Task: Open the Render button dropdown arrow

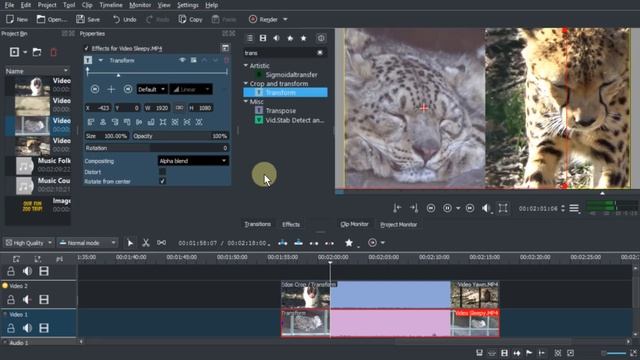Action: tap(285, 19)
